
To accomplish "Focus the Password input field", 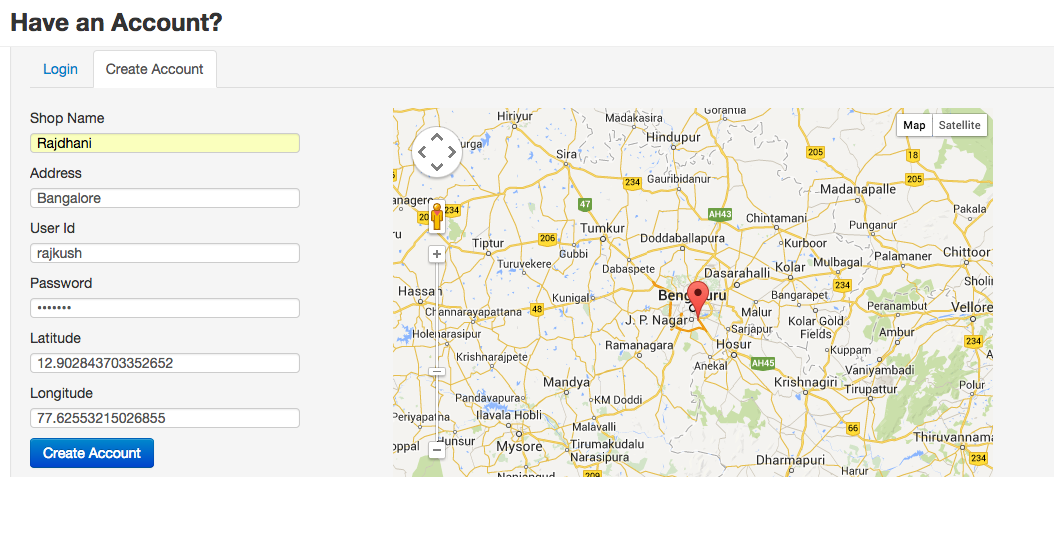I will [x=165, y=308].
